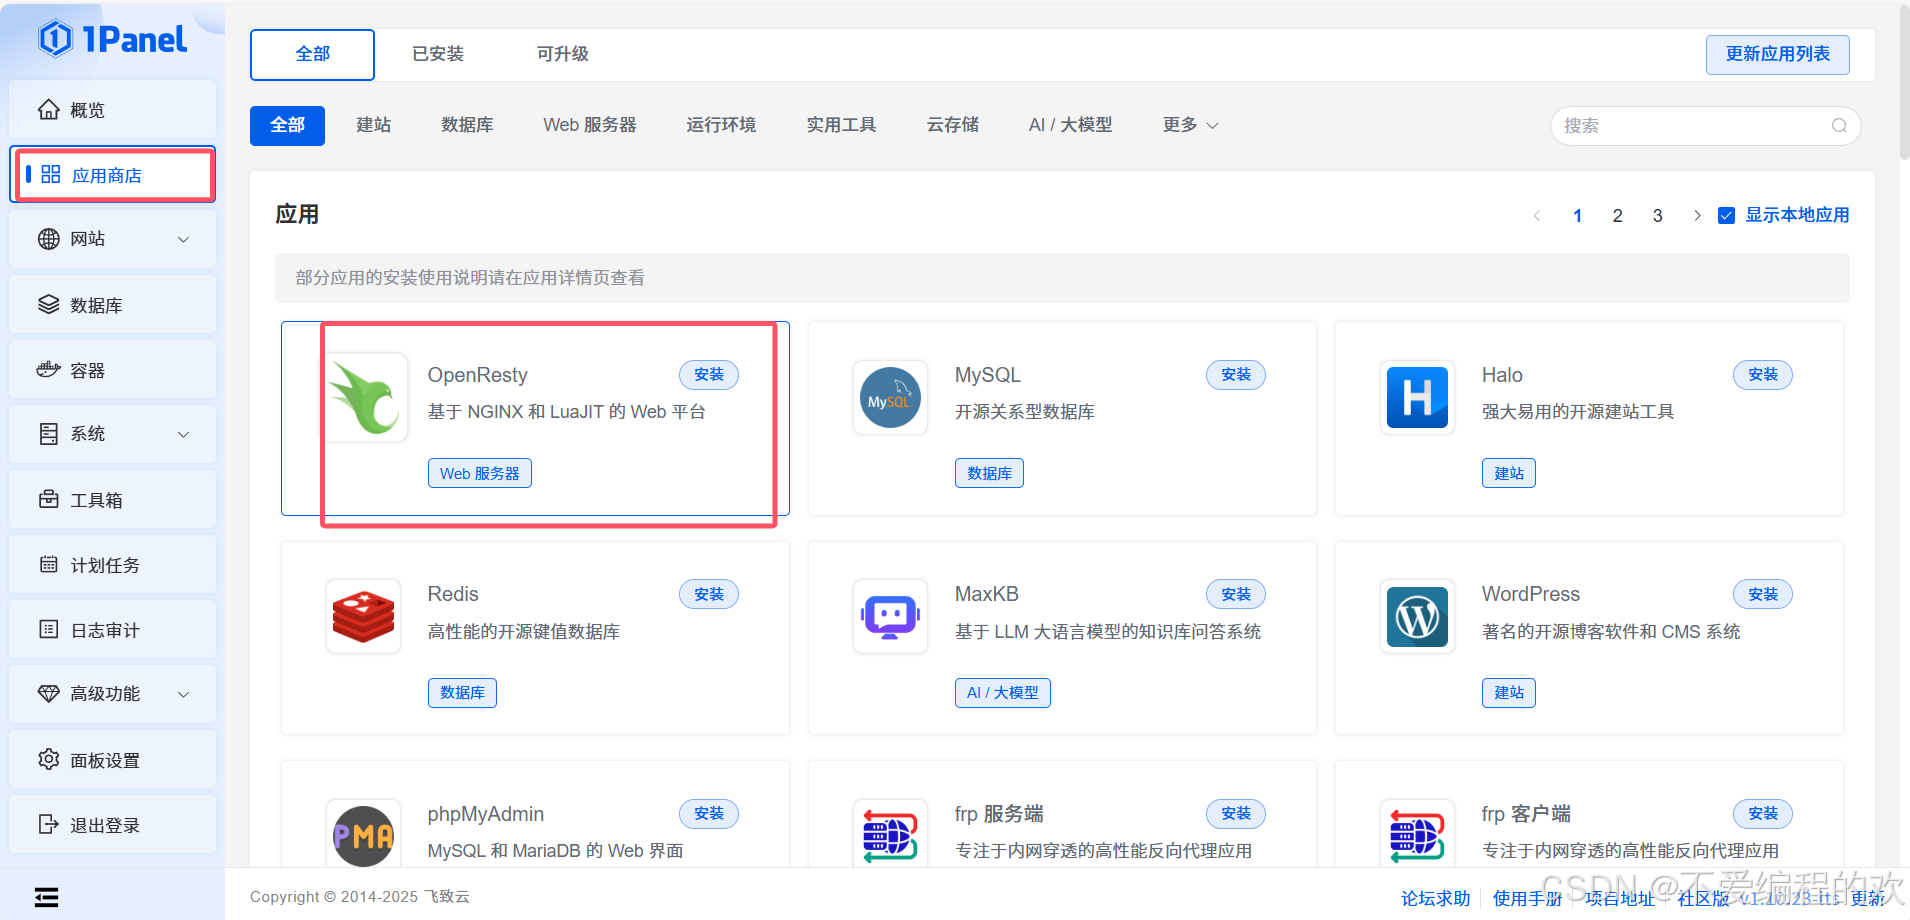The image size is (1910, 920).
Task: Open the MySQL app logo
Action: pyautogui.click(x=890, y=397)
